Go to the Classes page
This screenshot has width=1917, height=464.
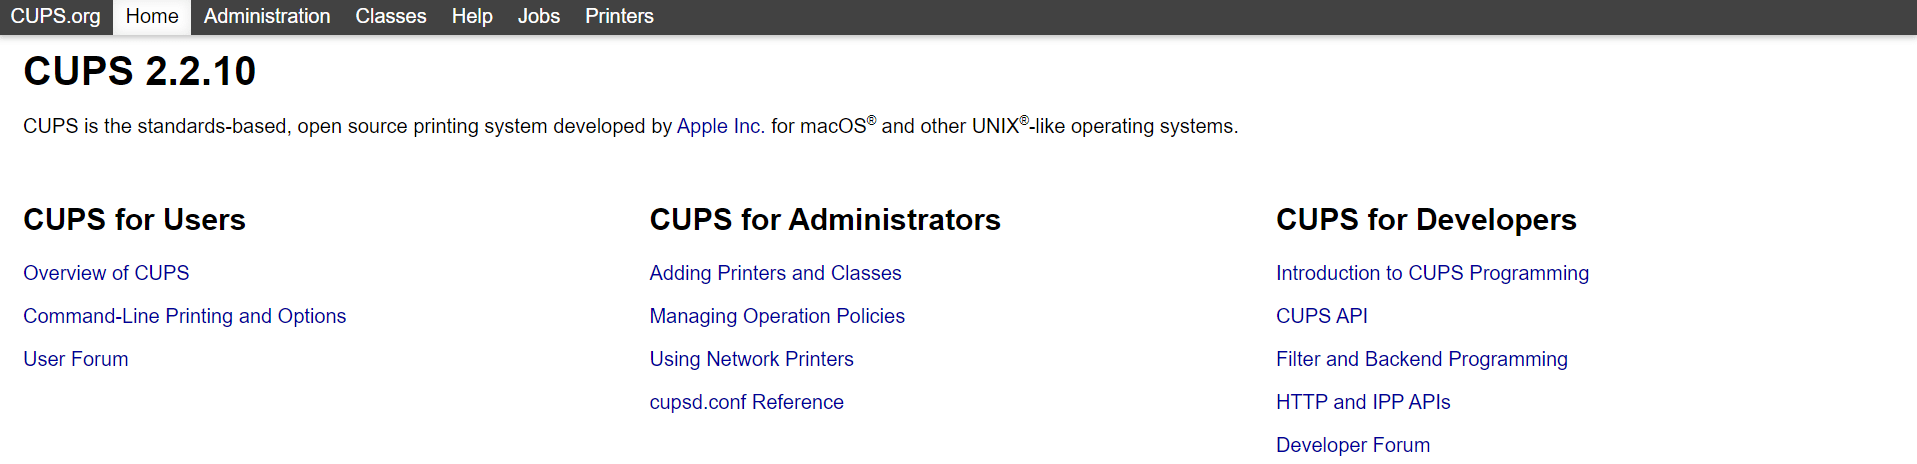click(x=391, y=16)
